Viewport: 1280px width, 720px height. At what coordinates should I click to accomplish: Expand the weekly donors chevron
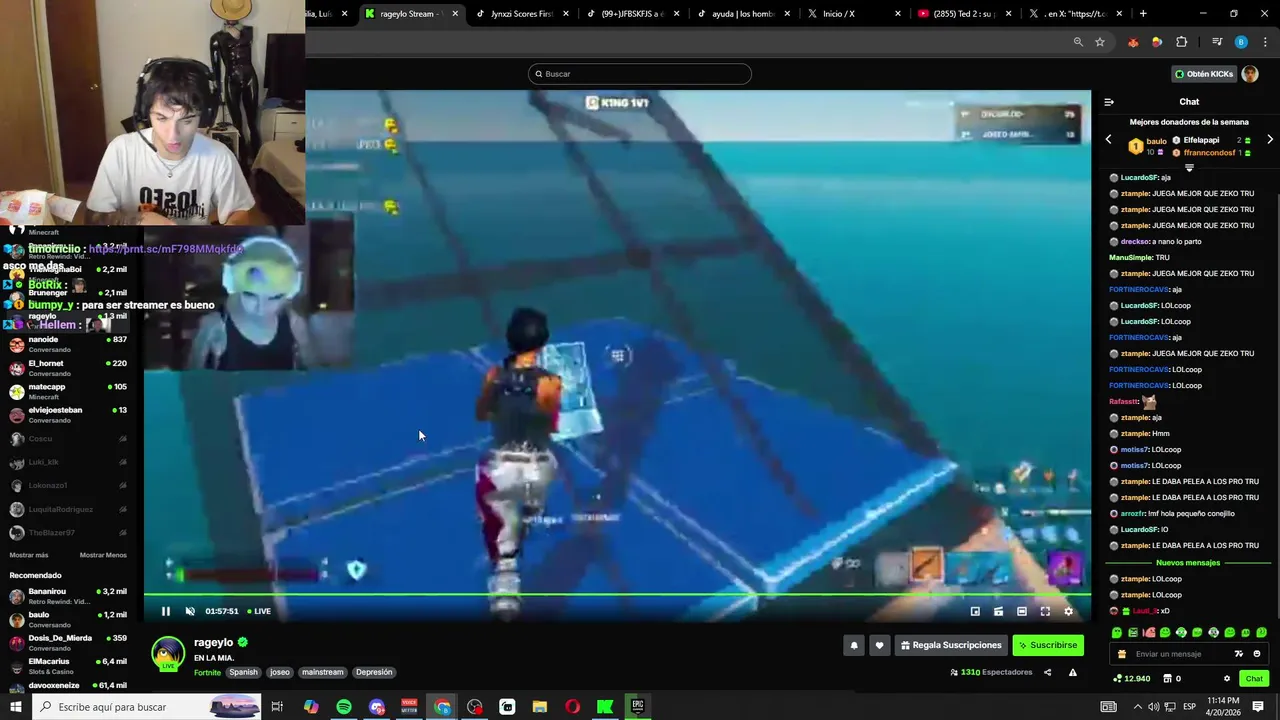click(x=1189, y=167)
